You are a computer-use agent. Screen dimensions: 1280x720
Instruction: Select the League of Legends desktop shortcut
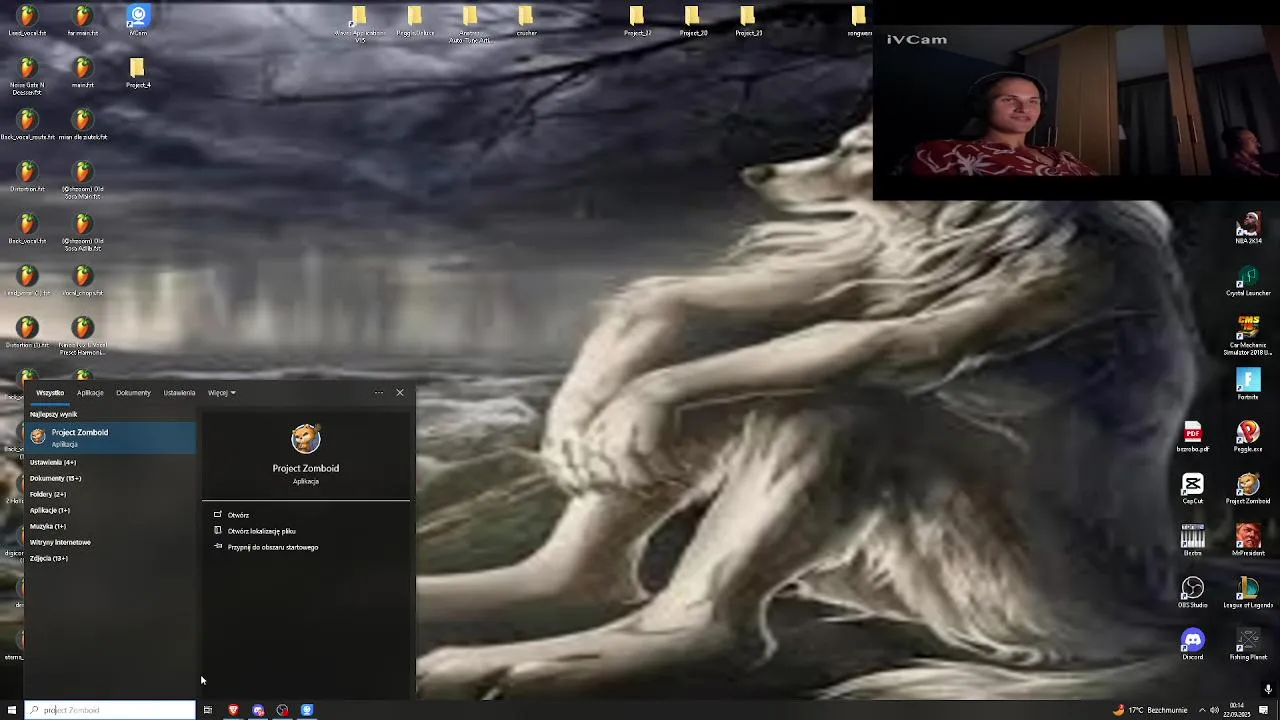pos(1248,593)
